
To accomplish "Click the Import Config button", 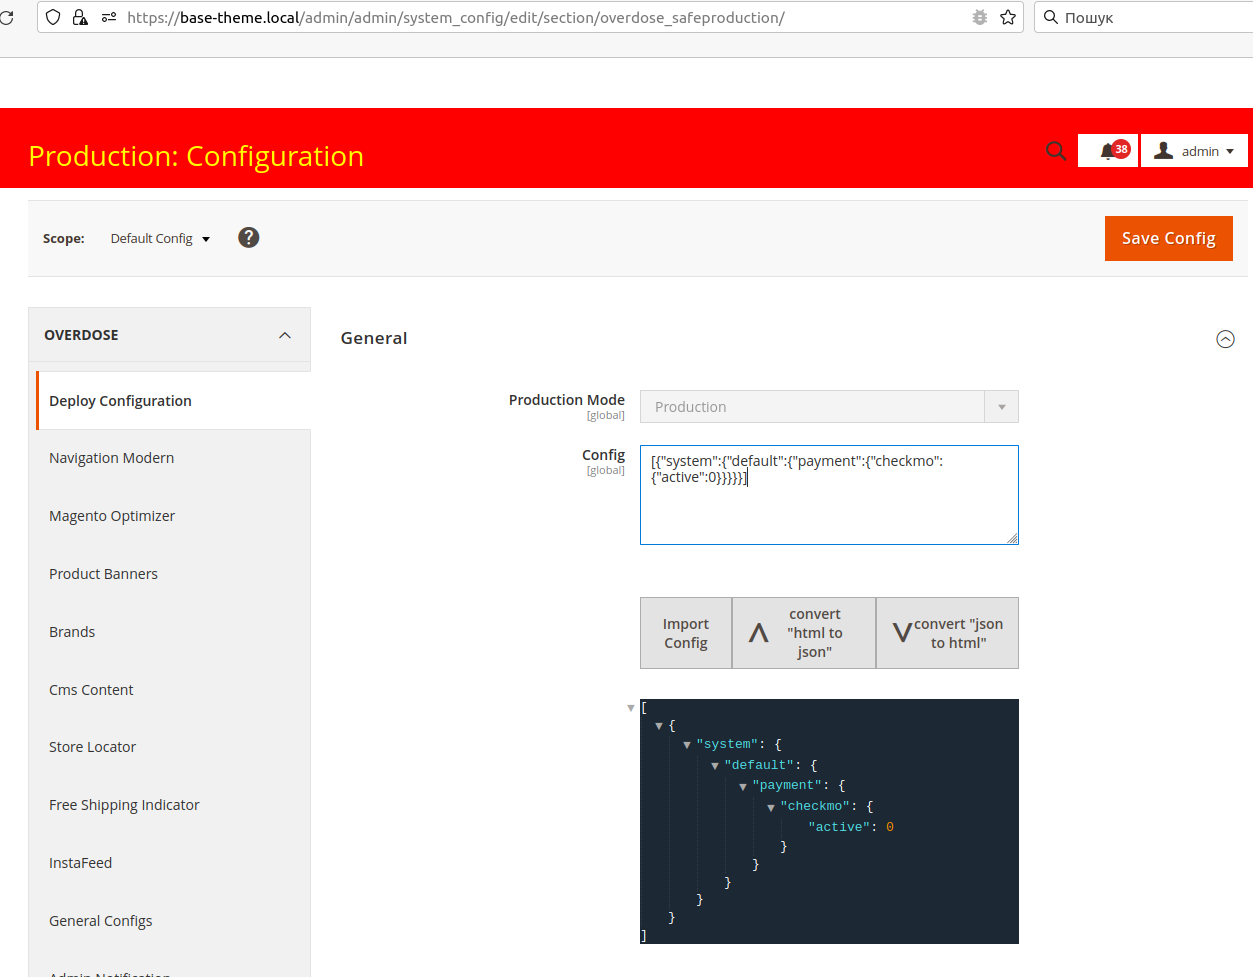I will pos(686,633).
